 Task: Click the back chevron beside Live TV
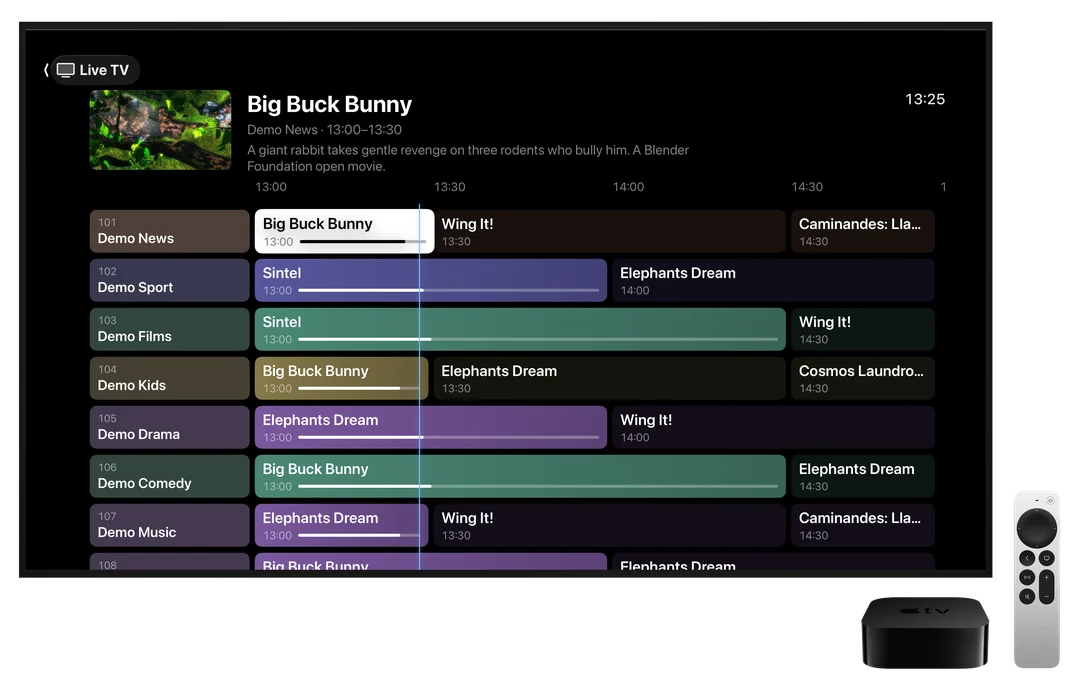46,70
